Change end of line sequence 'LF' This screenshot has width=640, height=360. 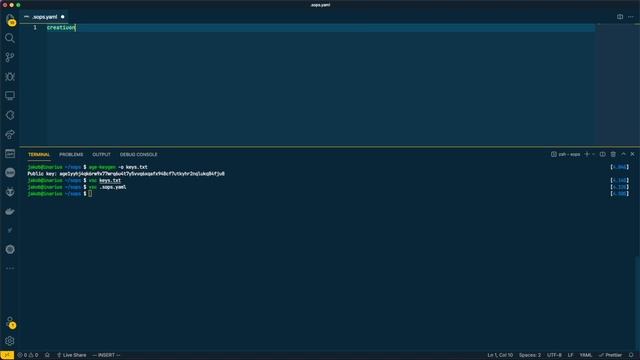pyautogui.click(x=571, y=355)
